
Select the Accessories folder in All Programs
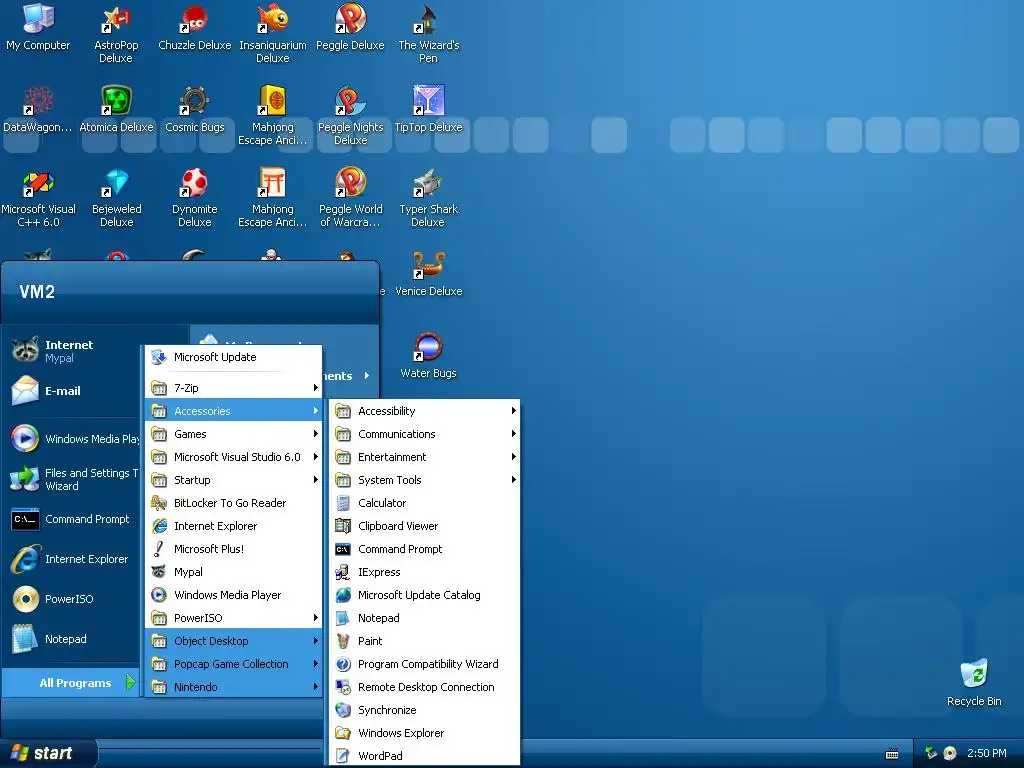point(234,411)
